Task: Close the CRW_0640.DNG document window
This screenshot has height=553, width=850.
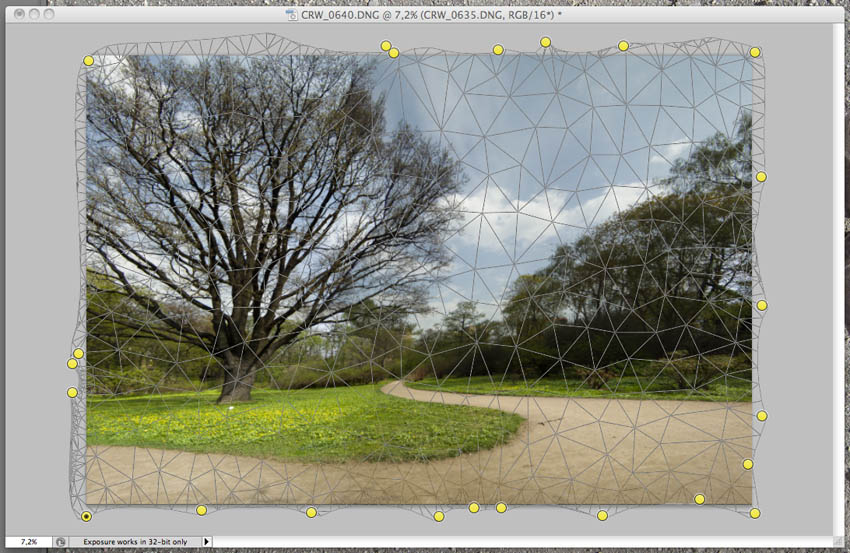Action: click(15, 14)
